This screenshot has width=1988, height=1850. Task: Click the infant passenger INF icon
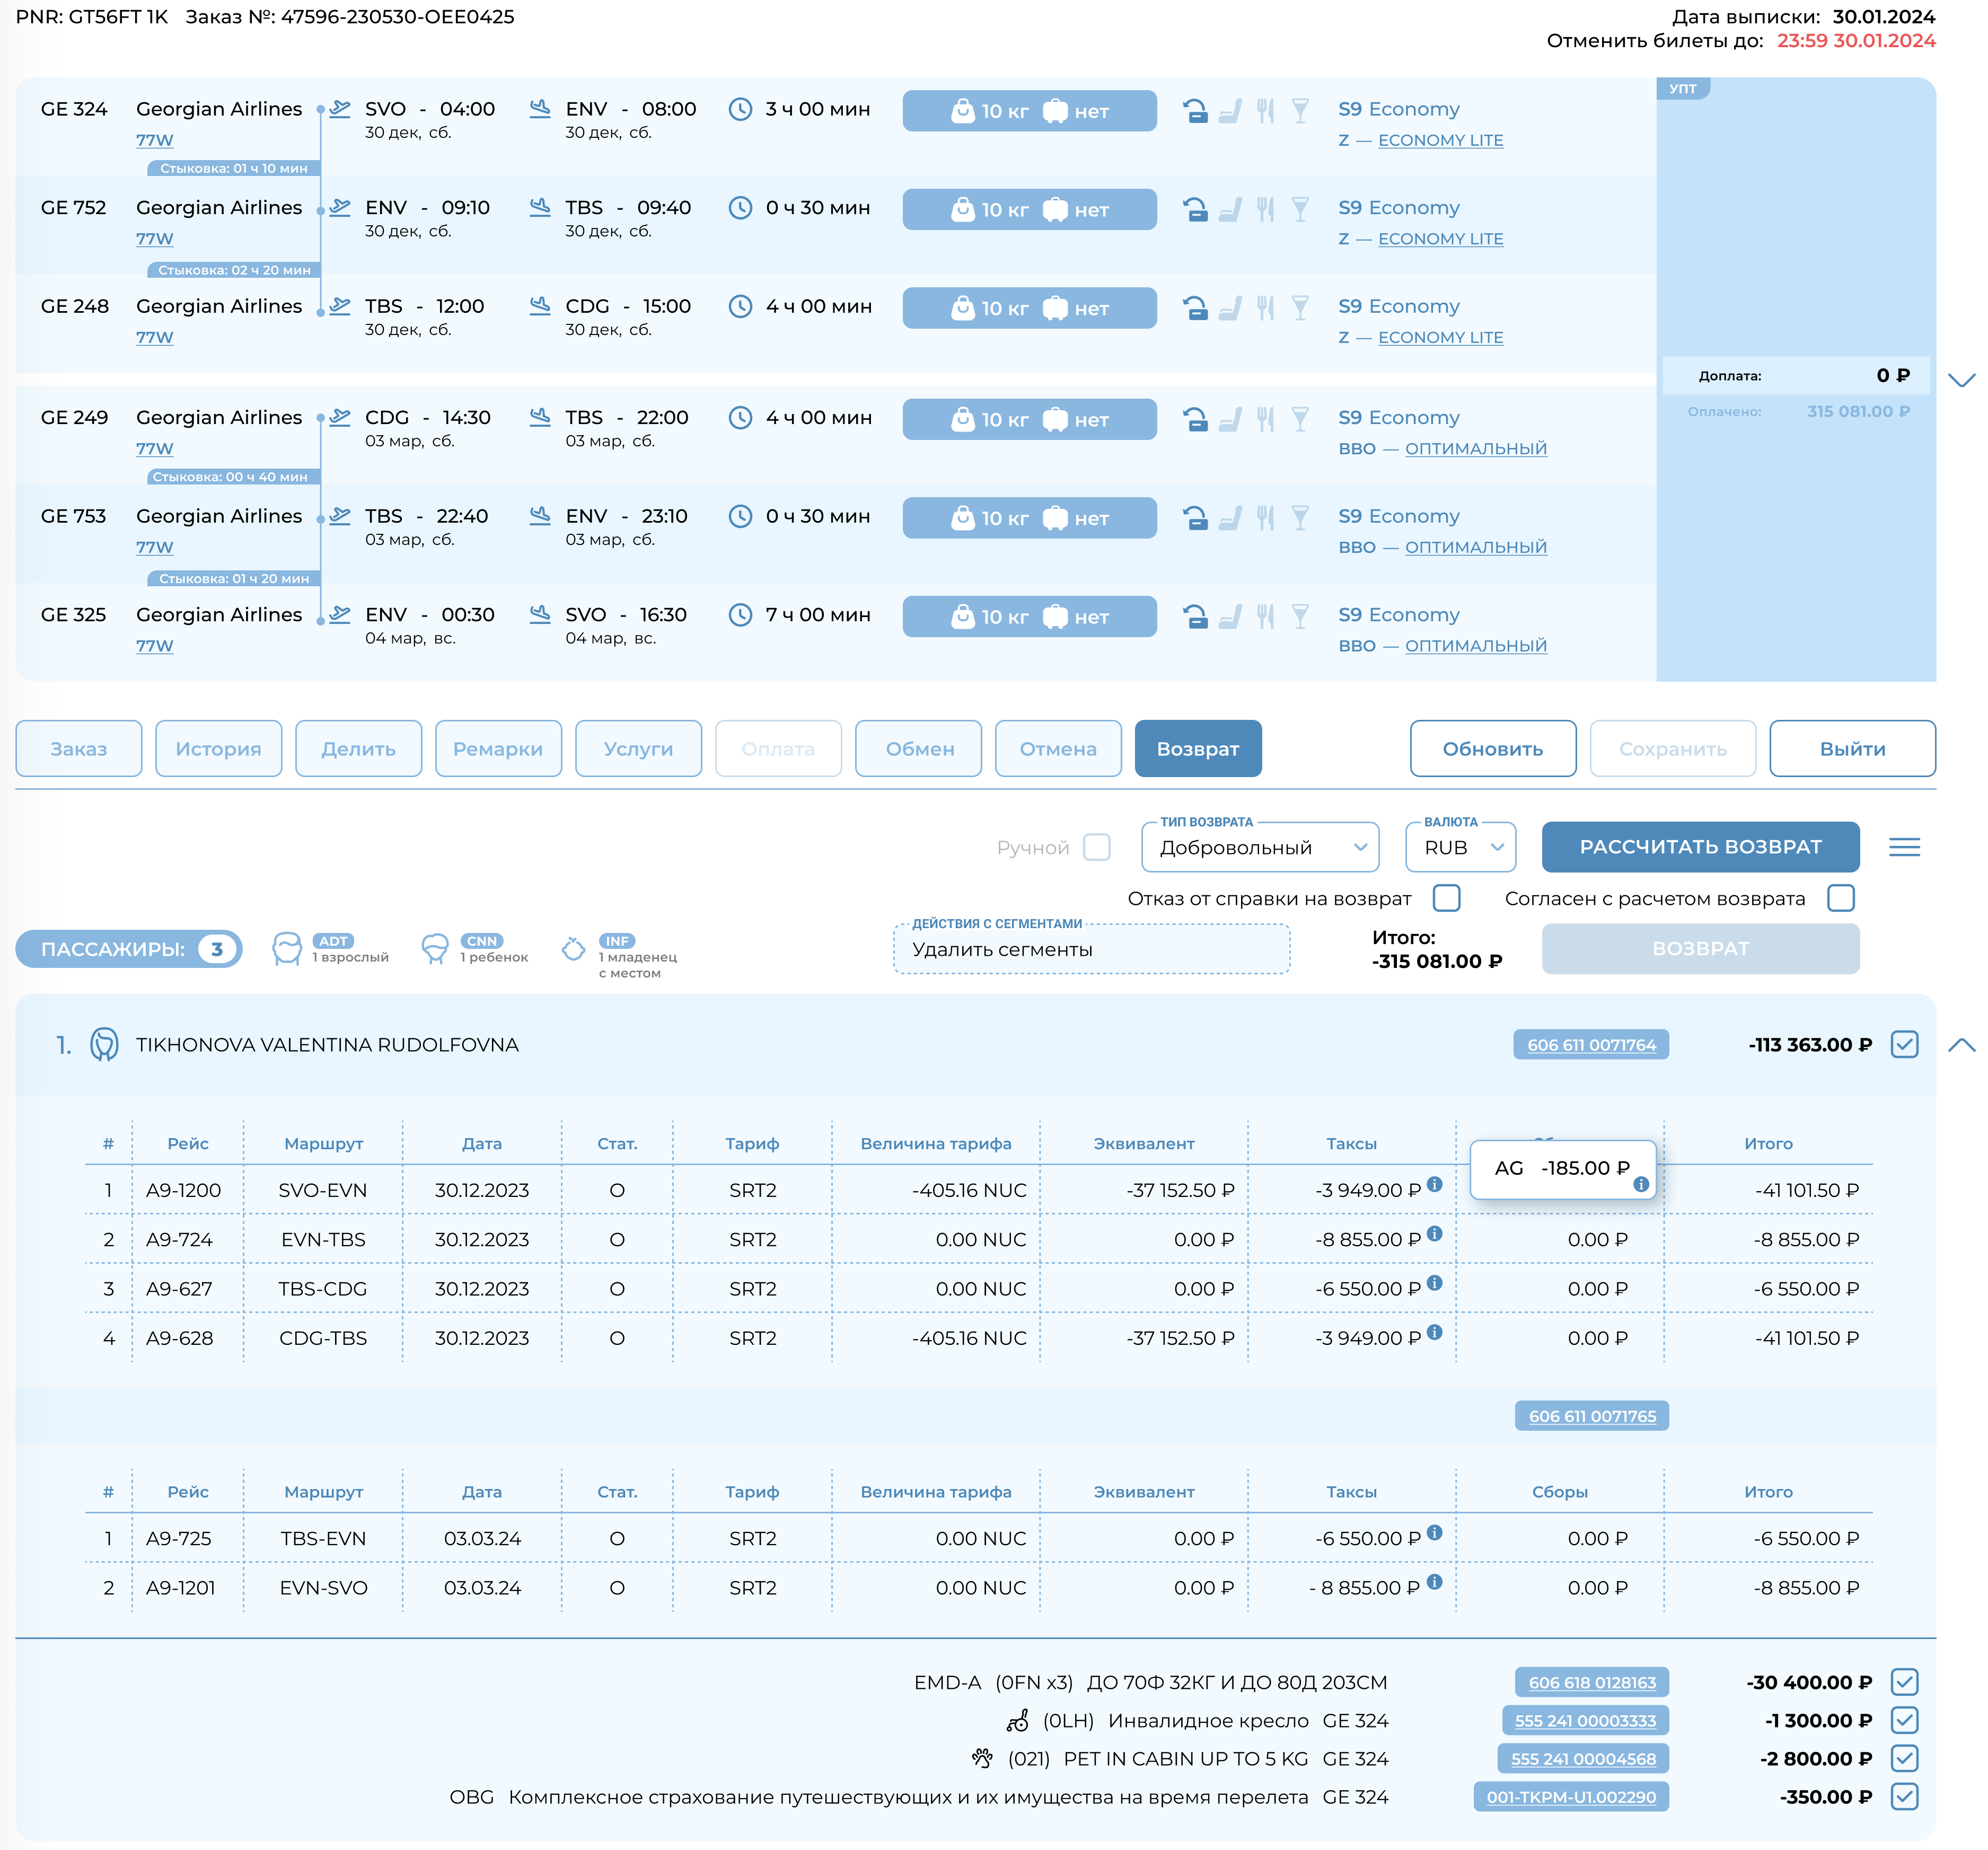pyautogui.click(x=574, y=949)
